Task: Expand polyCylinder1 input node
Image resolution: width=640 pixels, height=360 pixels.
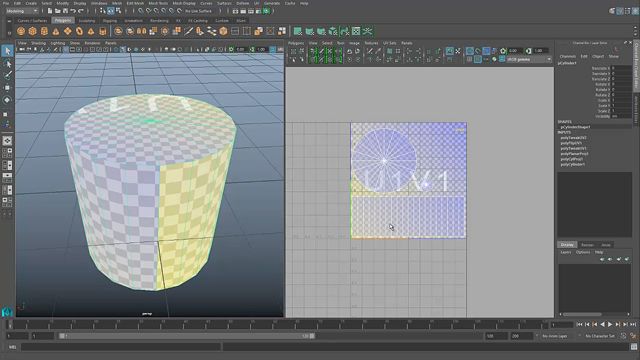Action: click(573, 164)
